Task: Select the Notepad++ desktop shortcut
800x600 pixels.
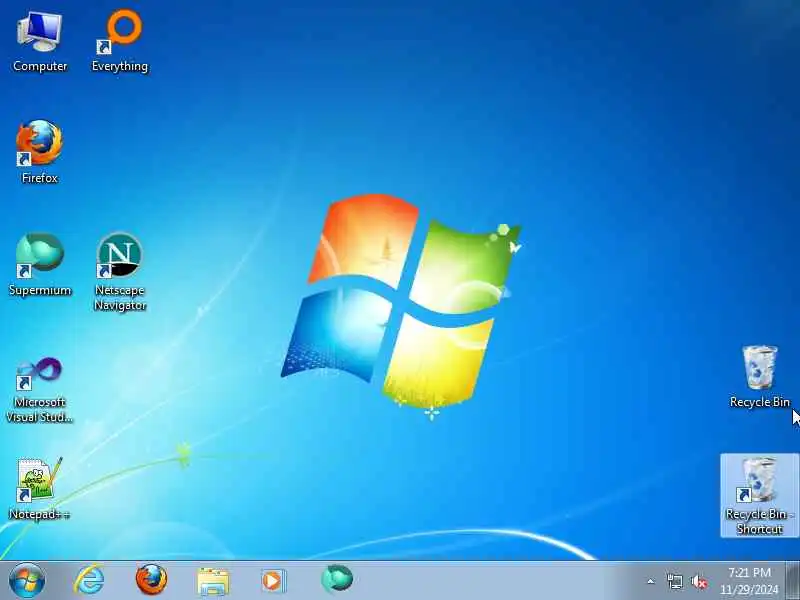Action: pos(40,488)
